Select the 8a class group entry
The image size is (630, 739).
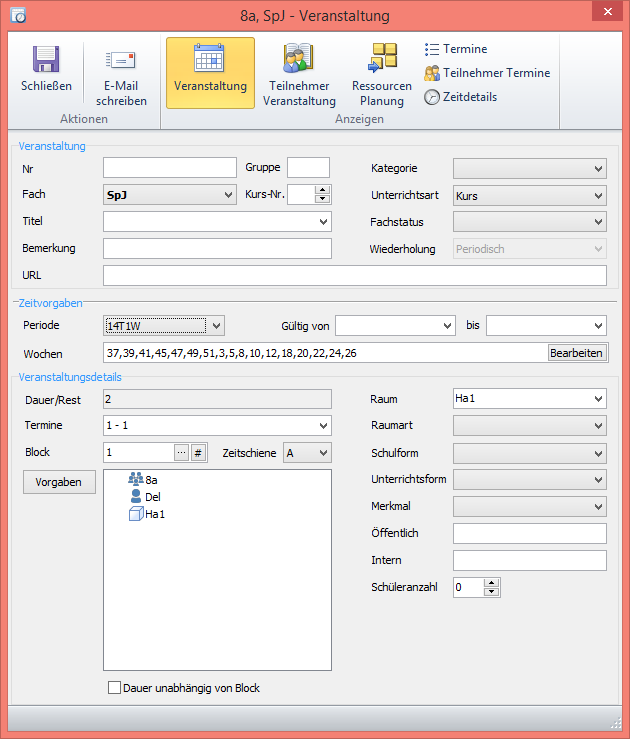click(x=143, y=480)
